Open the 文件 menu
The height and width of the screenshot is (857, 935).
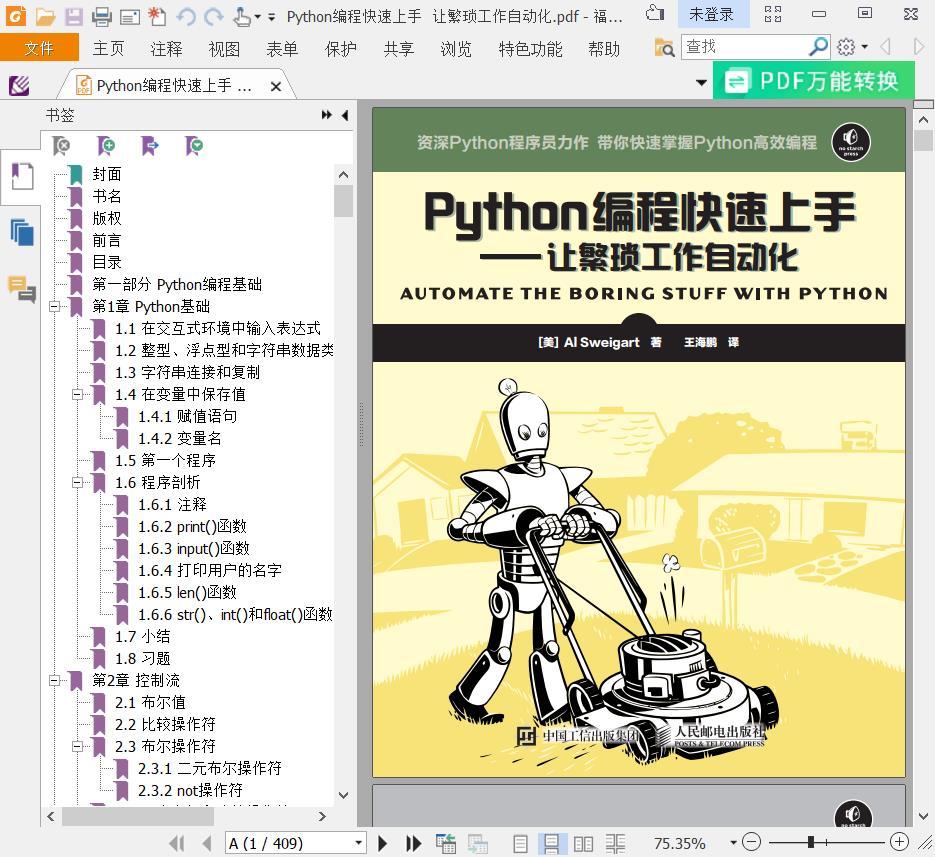point(39,48)
